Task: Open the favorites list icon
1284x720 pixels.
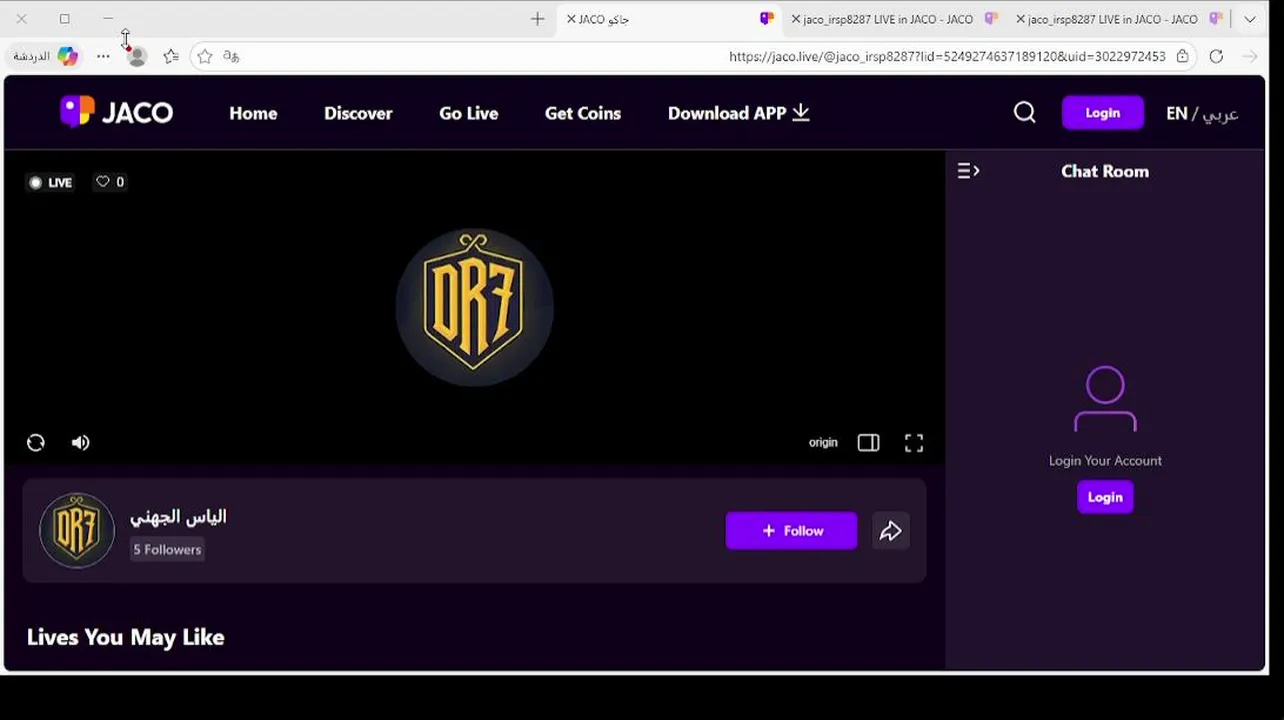Action: (171, 56)
